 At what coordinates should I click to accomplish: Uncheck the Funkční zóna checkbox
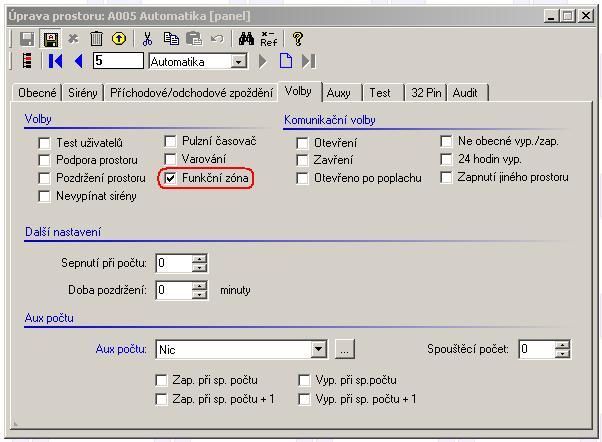coord(171,178)
